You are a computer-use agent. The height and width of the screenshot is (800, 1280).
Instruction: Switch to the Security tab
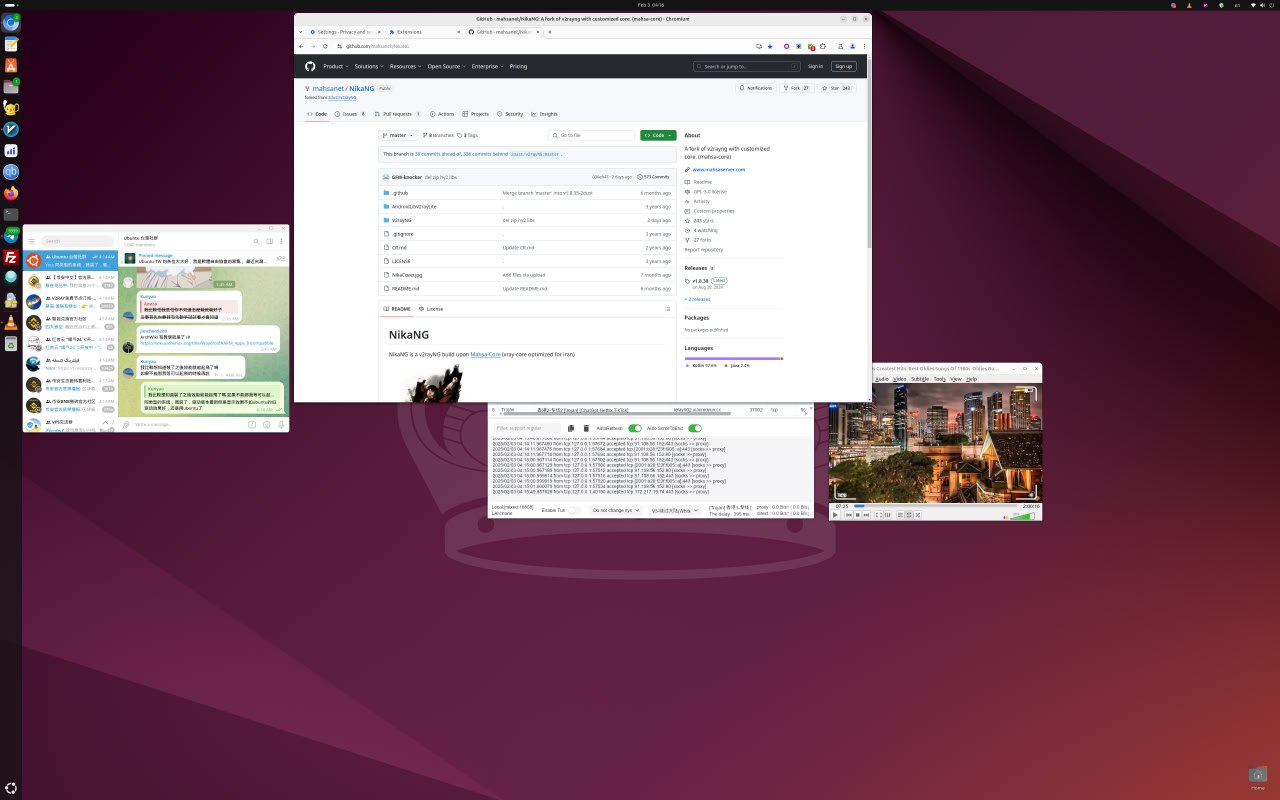(x=510, y=114)
